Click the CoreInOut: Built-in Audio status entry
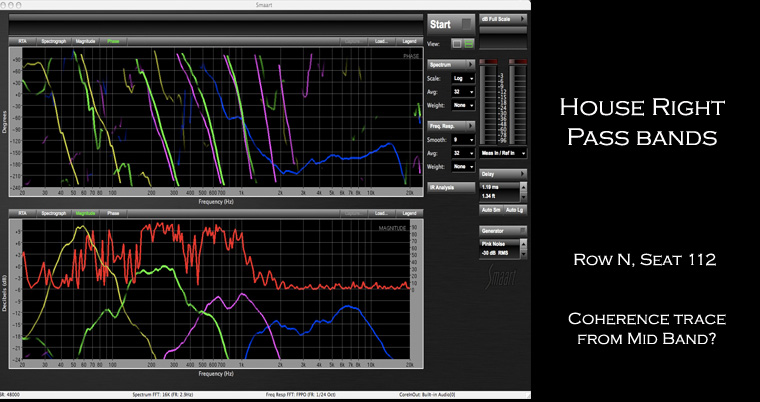 point(427,395)
